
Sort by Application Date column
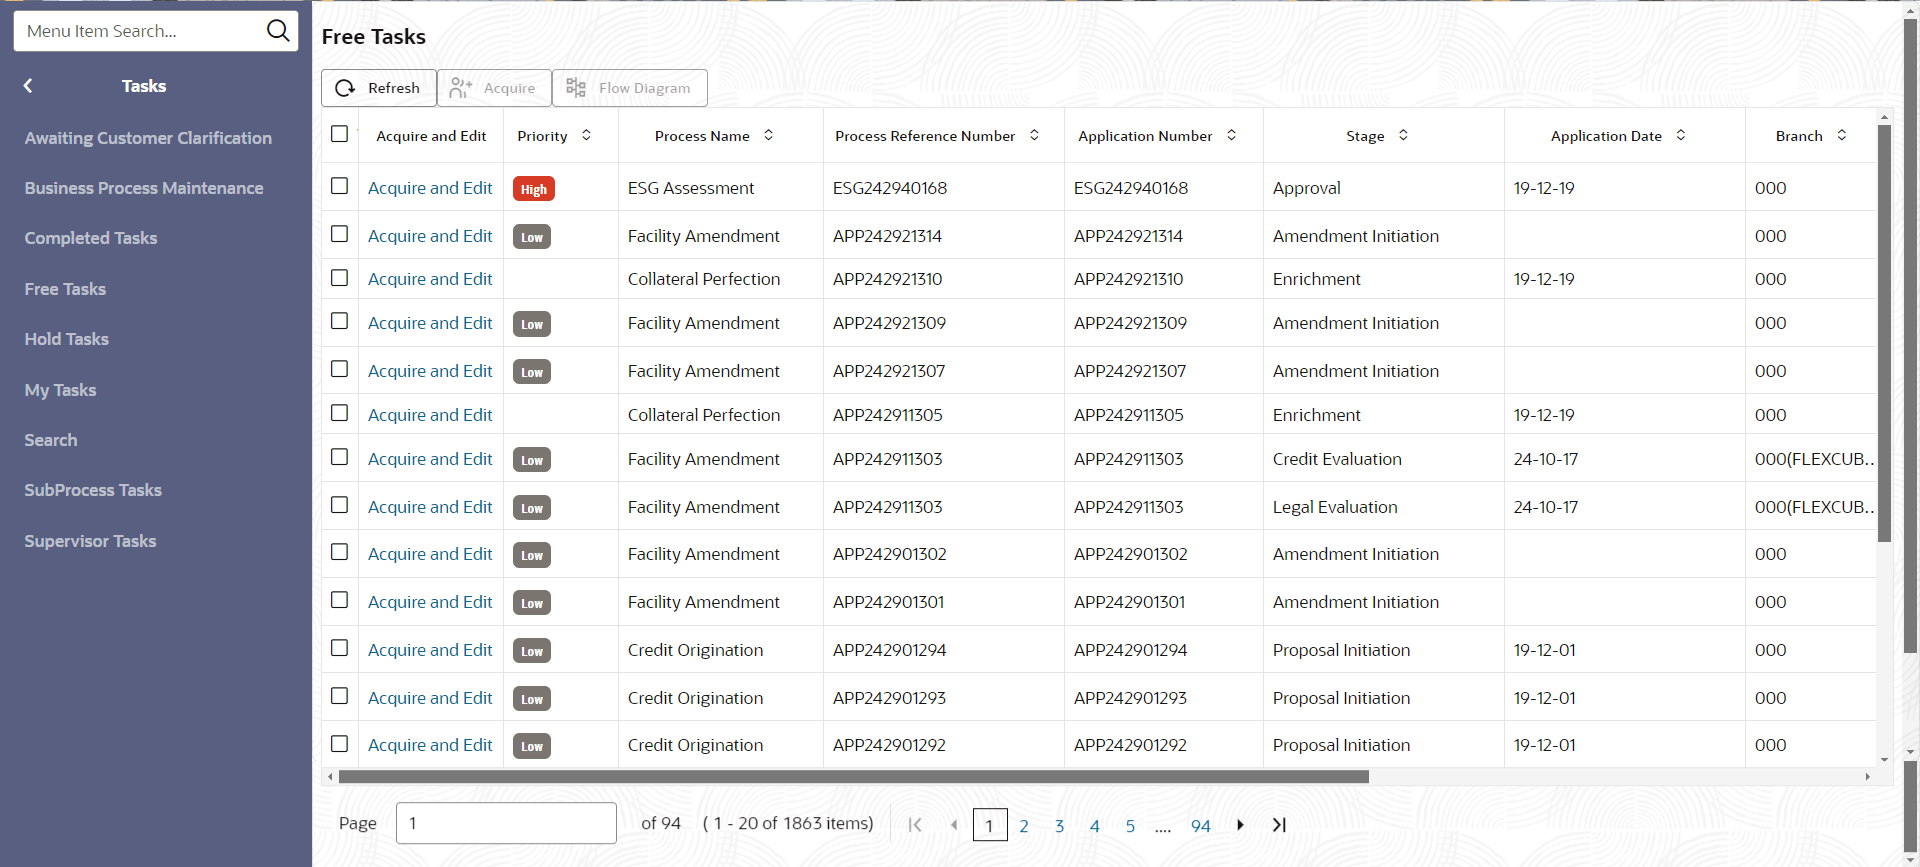point(1681,135)
